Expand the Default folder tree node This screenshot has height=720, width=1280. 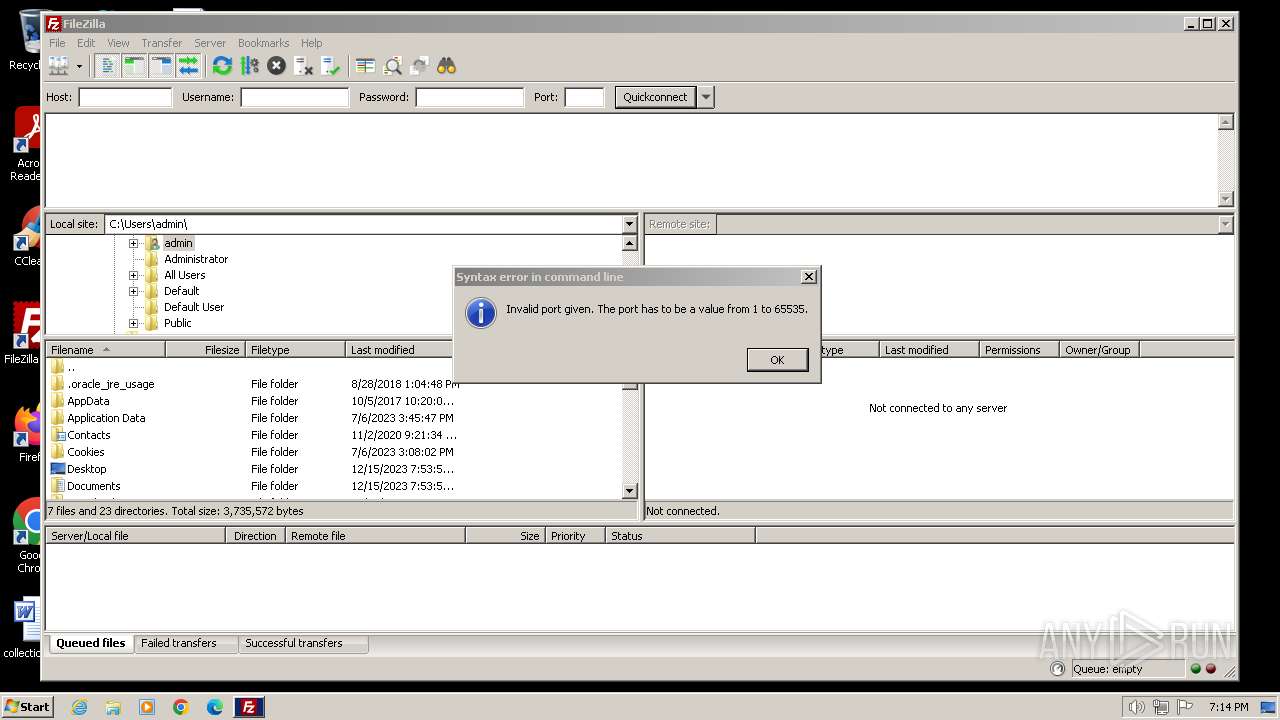tap(133, 291)
